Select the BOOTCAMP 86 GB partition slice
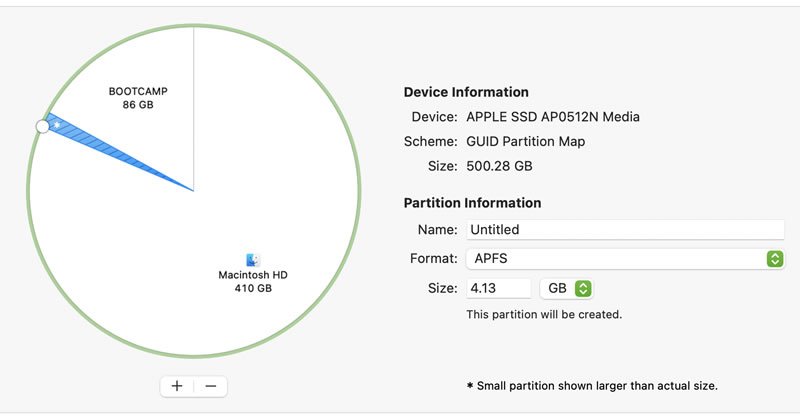 pyautogui.click(x=138, y=98)
